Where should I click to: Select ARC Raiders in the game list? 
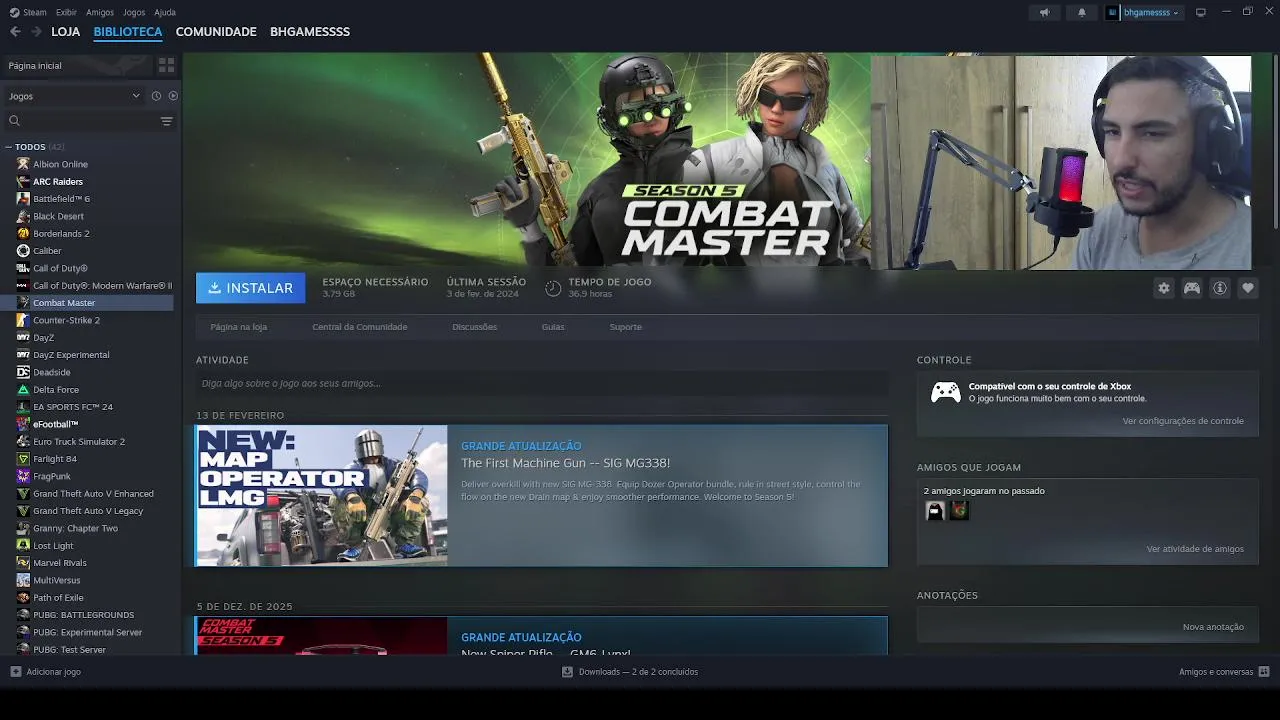coord(58,182)
